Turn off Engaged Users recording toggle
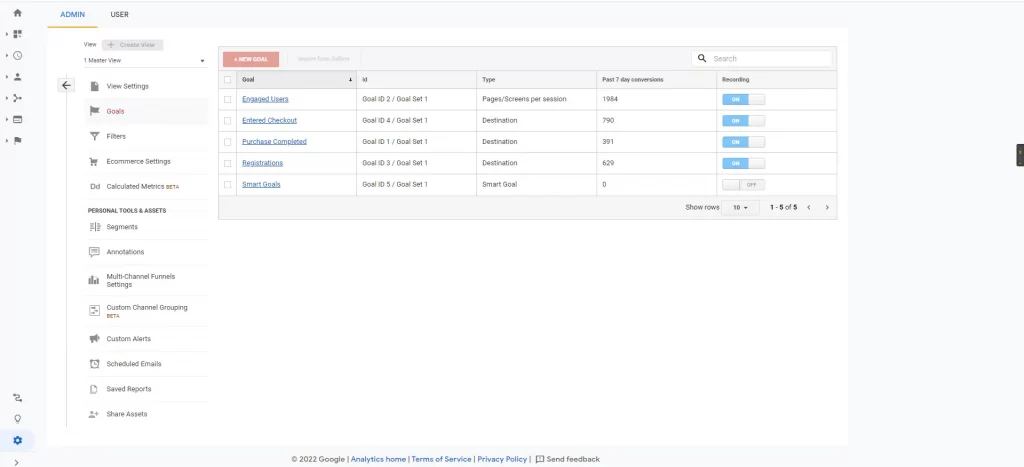The width and height of the screenshot is (1024, 467). (743, 99)
